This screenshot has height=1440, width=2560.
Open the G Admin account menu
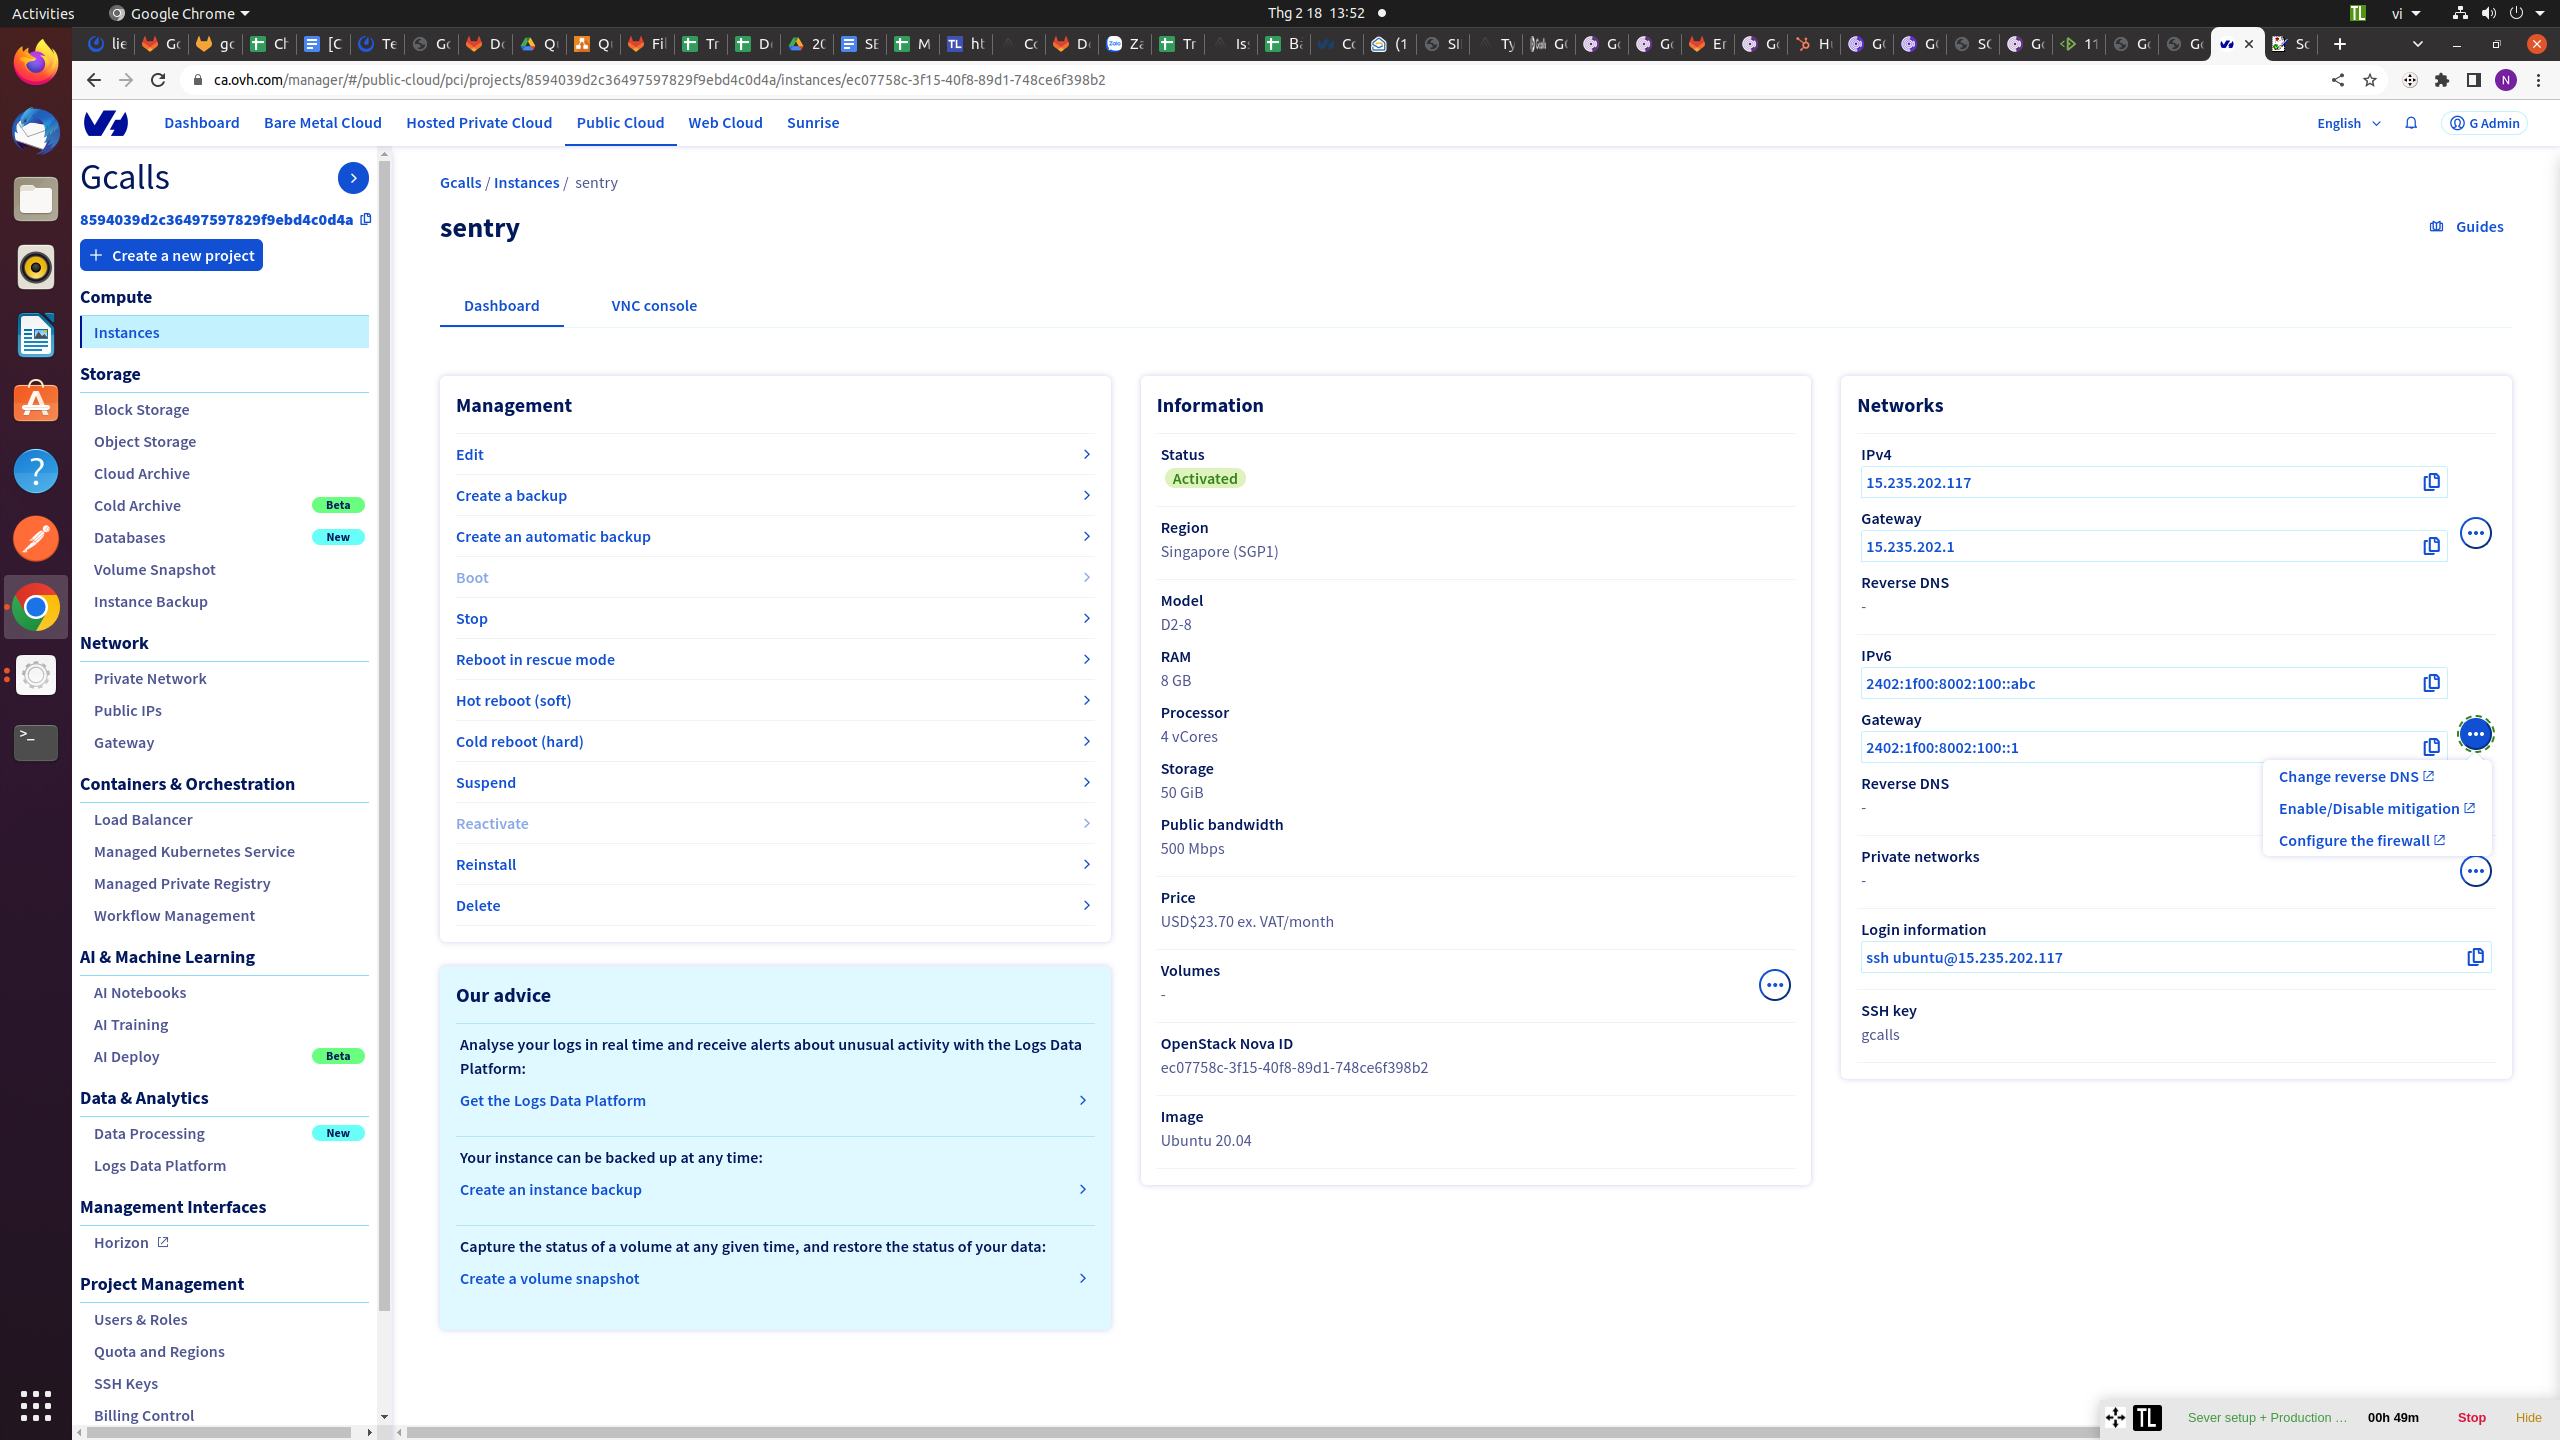pos(2484,123)
